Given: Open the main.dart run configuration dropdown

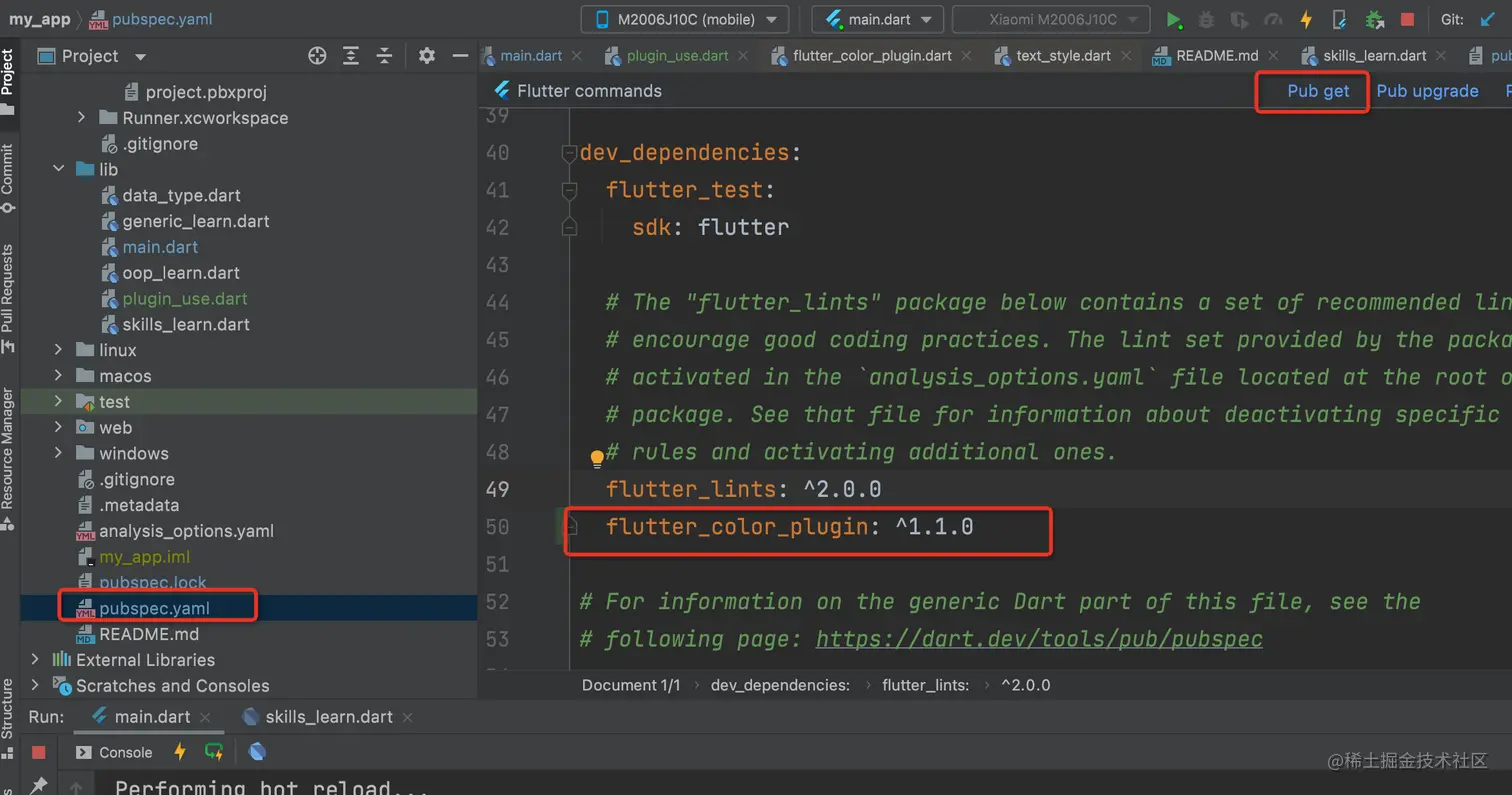Looking at the screenshot, I should (877, 19).
